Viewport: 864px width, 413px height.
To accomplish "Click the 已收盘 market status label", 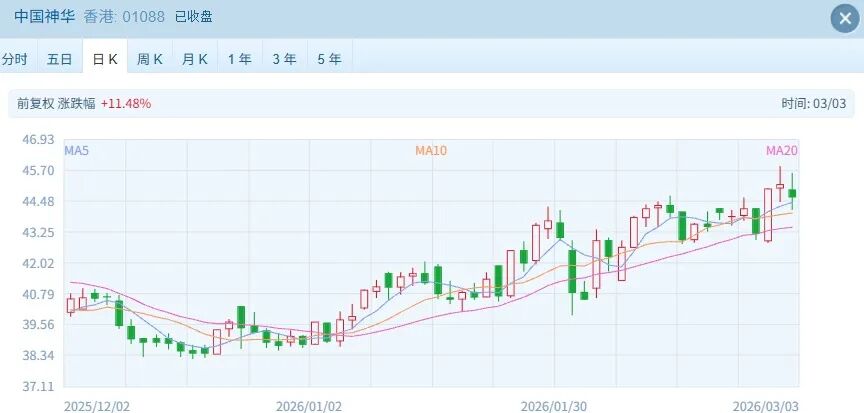I will (x=193, y=17).
